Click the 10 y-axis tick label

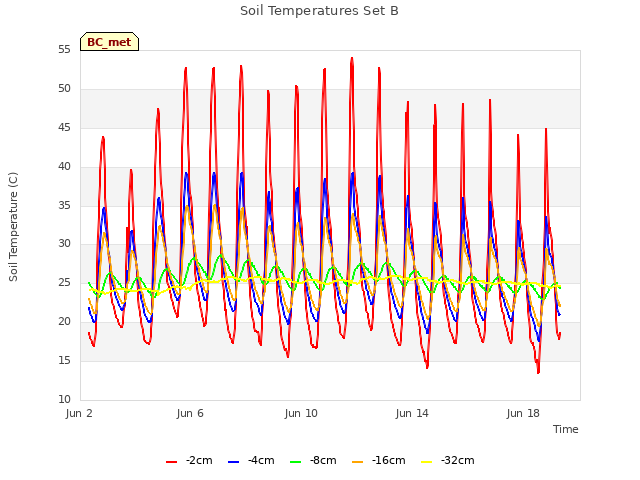(x=64, y=399)
